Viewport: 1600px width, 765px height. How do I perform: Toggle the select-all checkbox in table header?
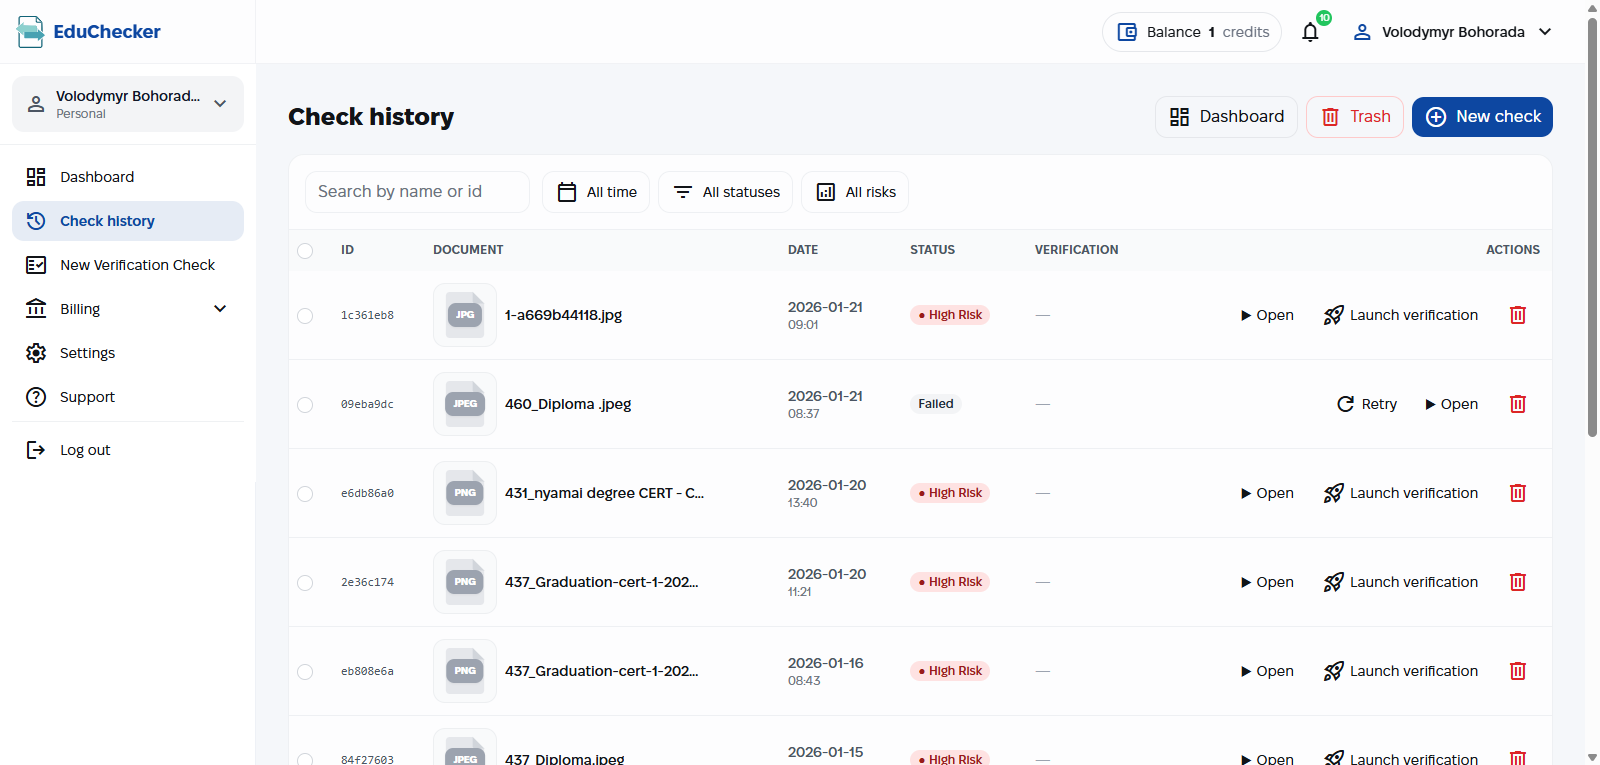click(305, 251)
